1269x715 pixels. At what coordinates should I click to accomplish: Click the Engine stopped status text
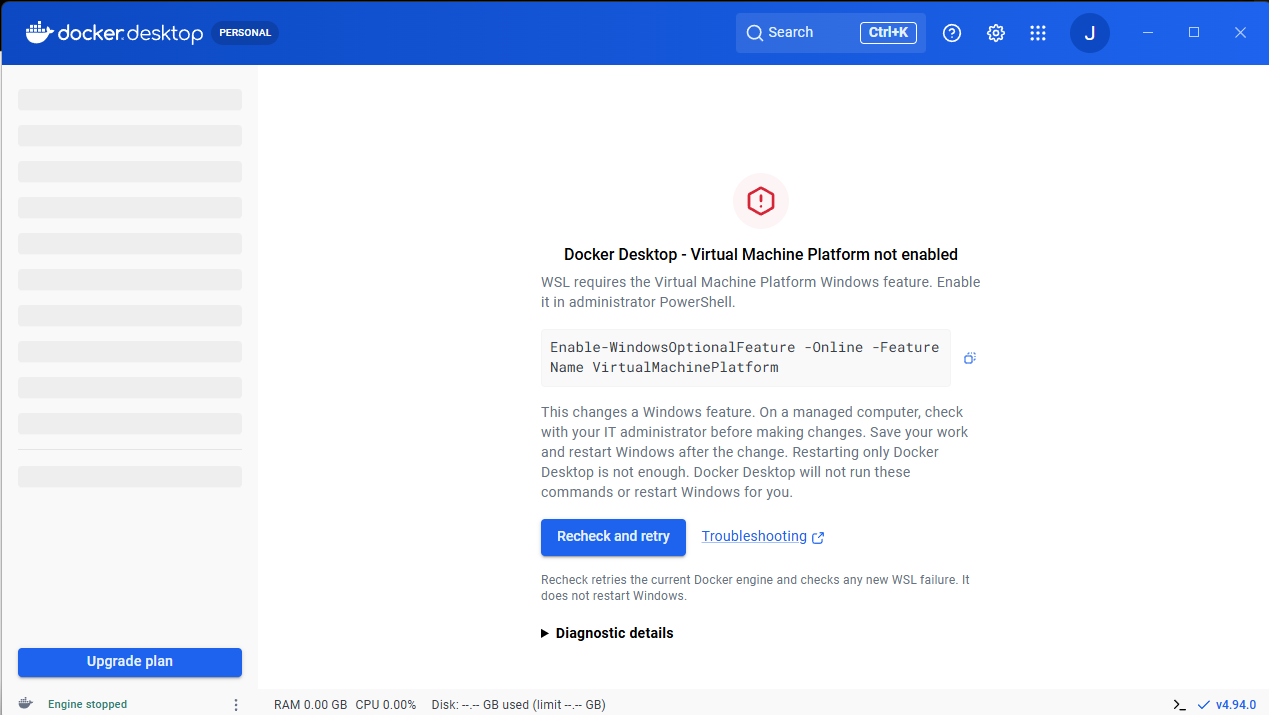[88, 704]
